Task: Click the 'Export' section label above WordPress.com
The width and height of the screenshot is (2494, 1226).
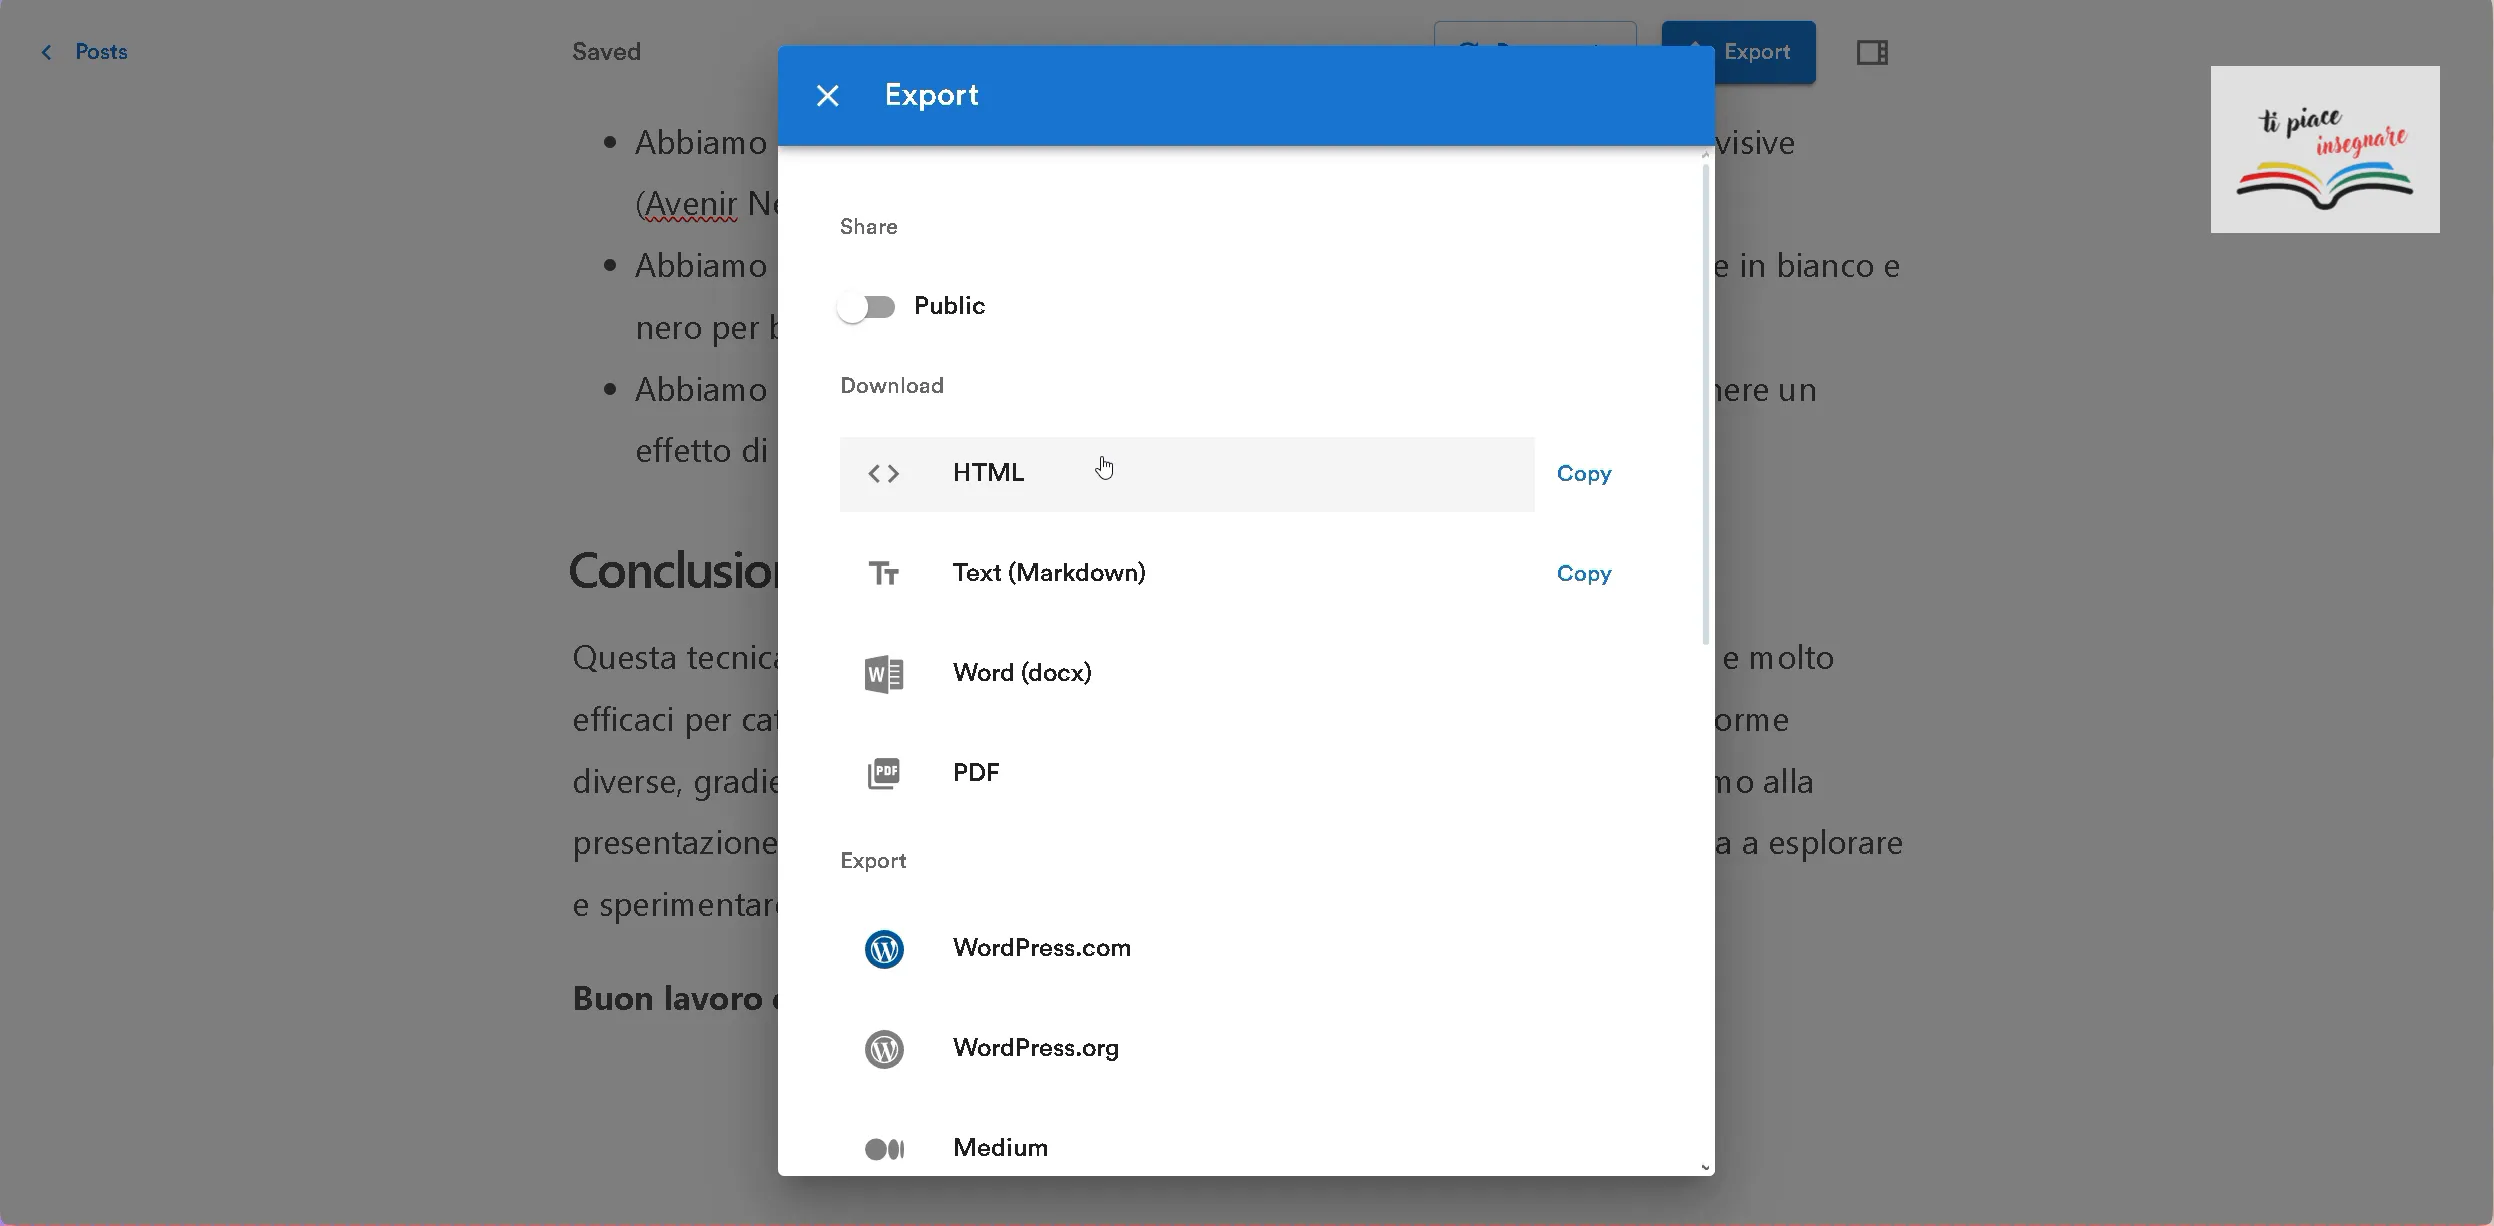Action: pyautogui.click(x=873, y=861)
